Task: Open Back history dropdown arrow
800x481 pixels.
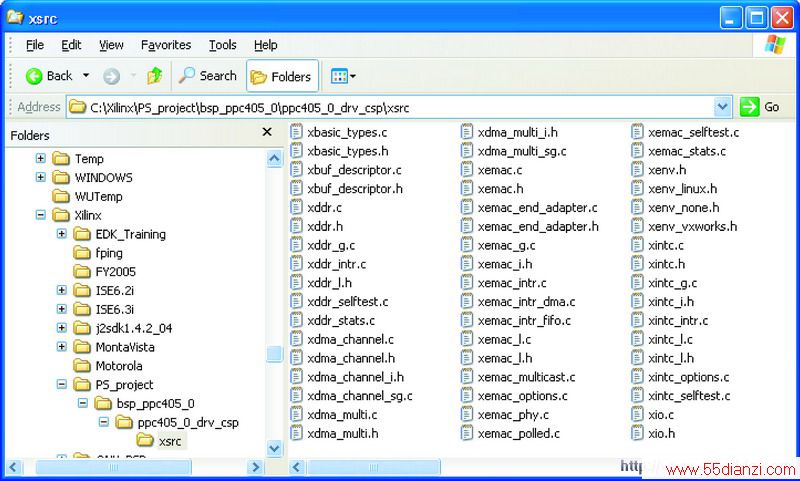Action: 86,75
